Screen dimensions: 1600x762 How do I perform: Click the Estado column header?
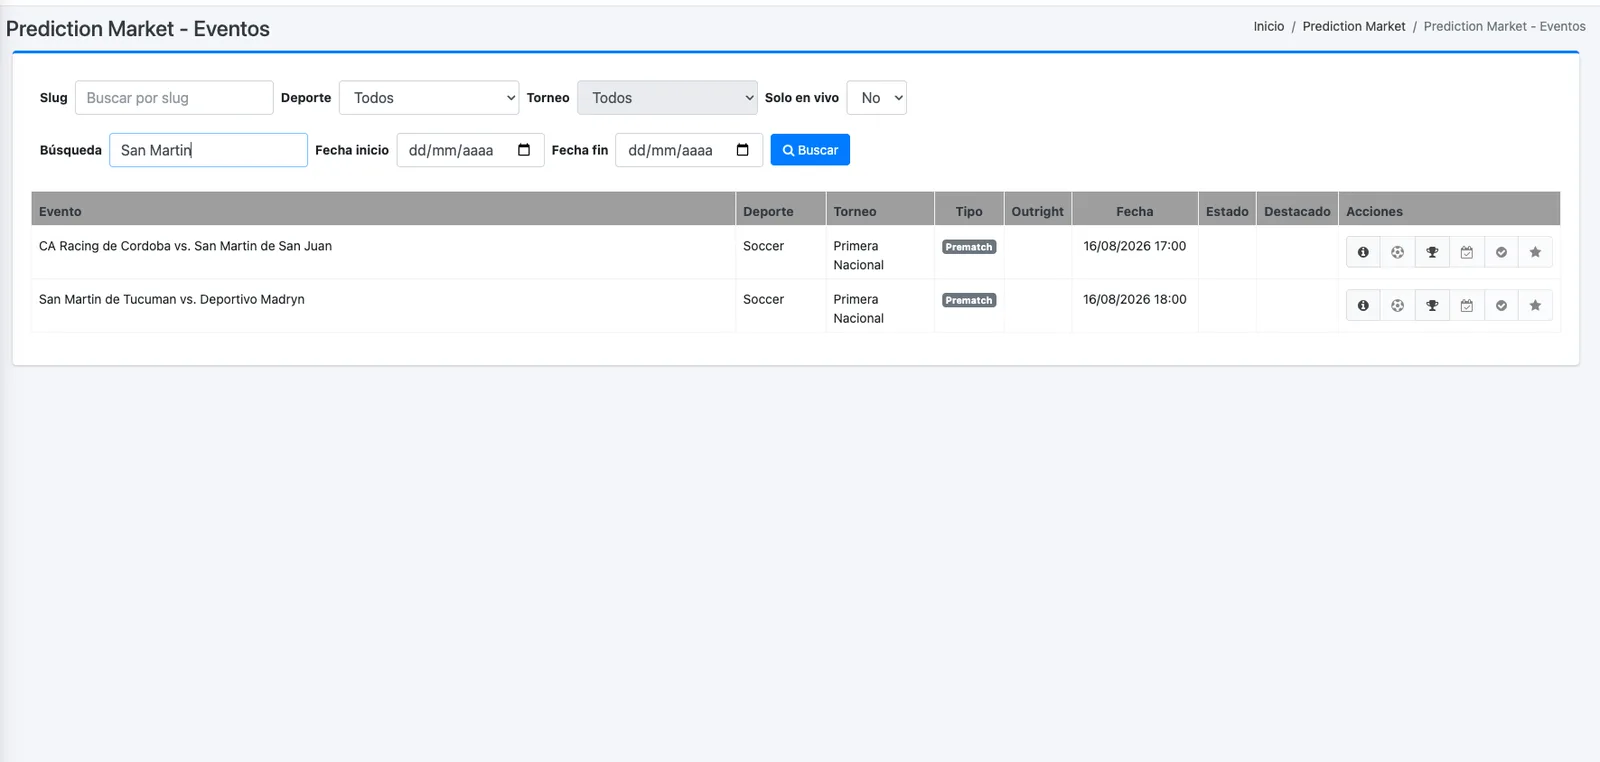1227,211
